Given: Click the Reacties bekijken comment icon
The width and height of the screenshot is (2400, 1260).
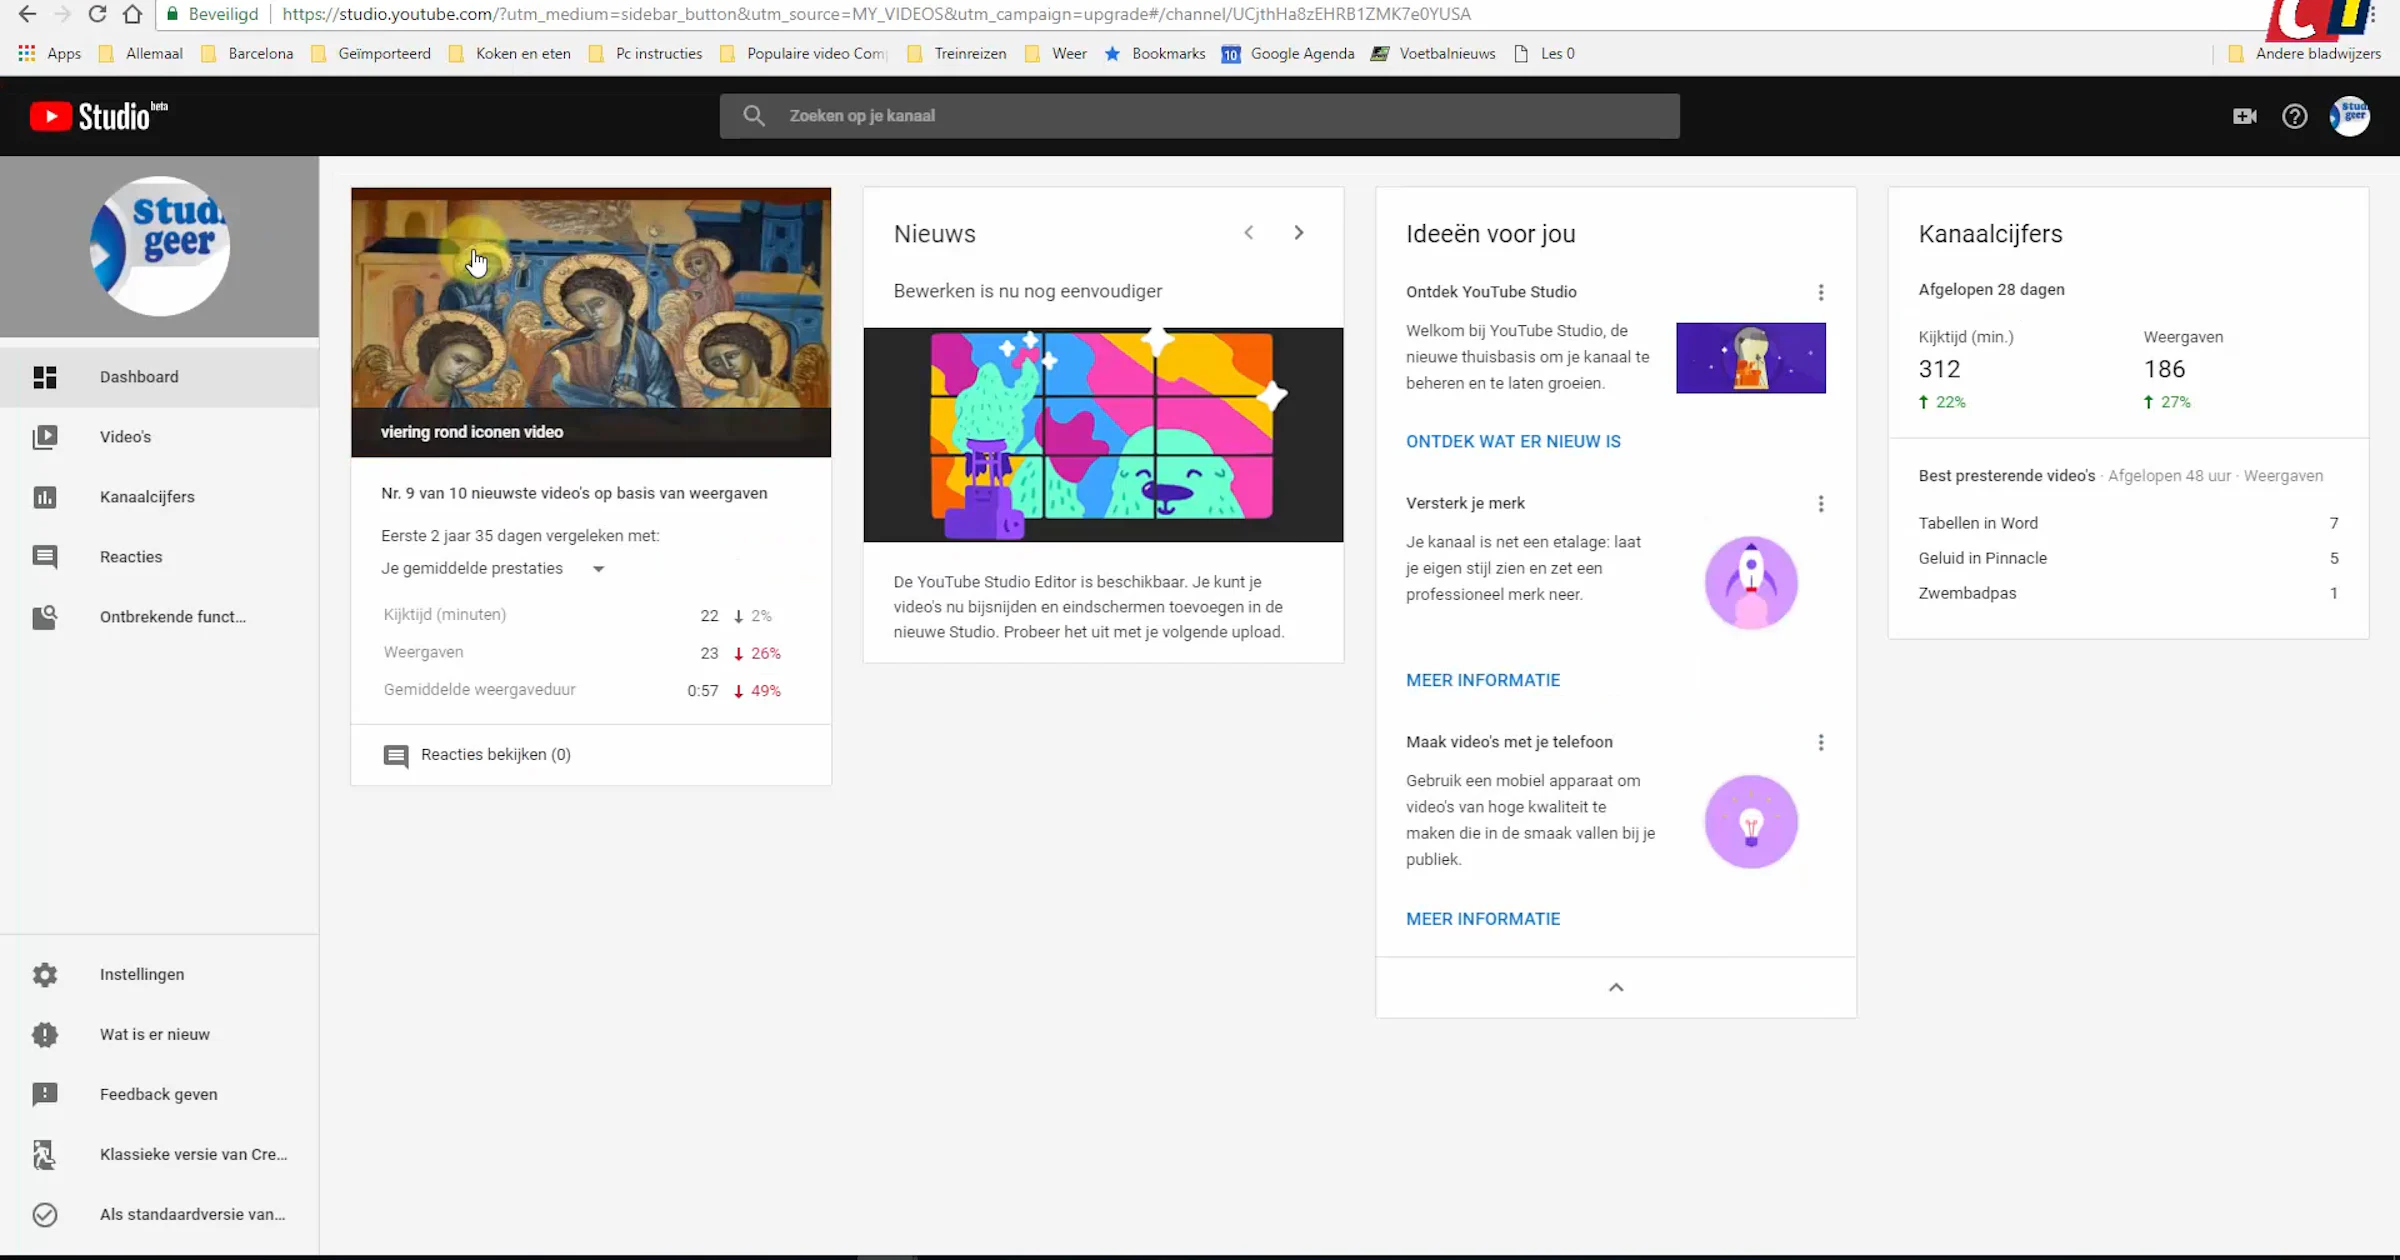Looking at the screenshot, I should tap(396, 755).
